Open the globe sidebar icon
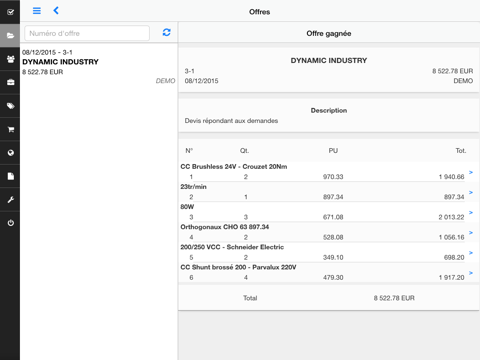 point(10,153)
